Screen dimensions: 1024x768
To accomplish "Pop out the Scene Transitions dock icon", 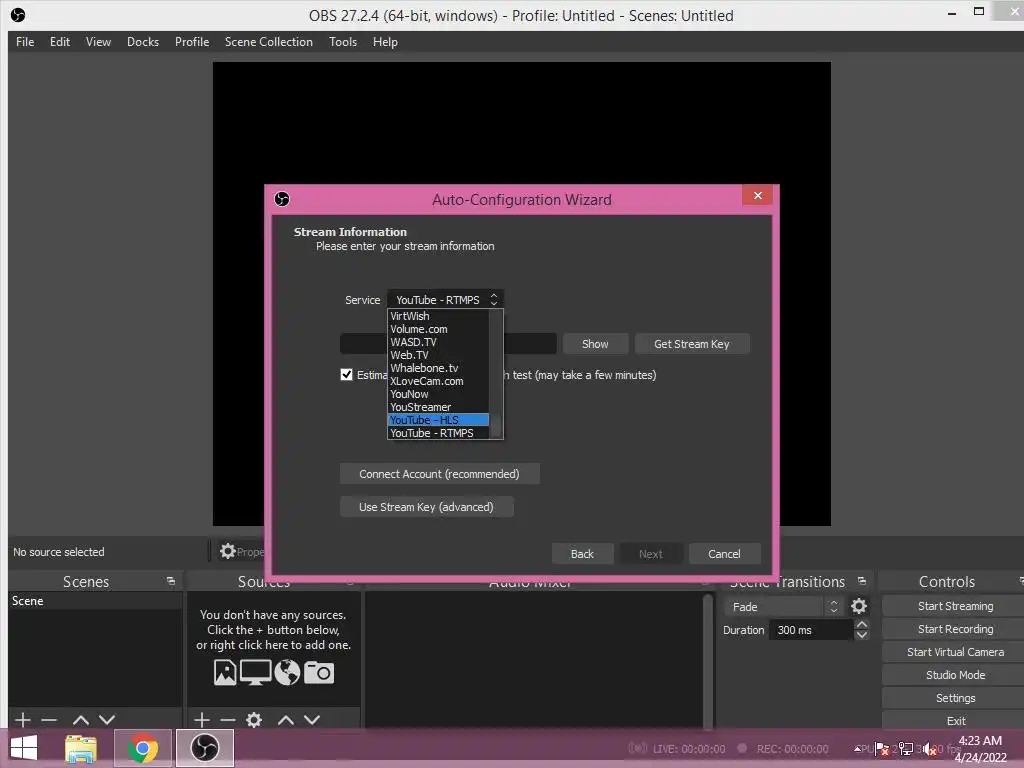I will (862, 581).
